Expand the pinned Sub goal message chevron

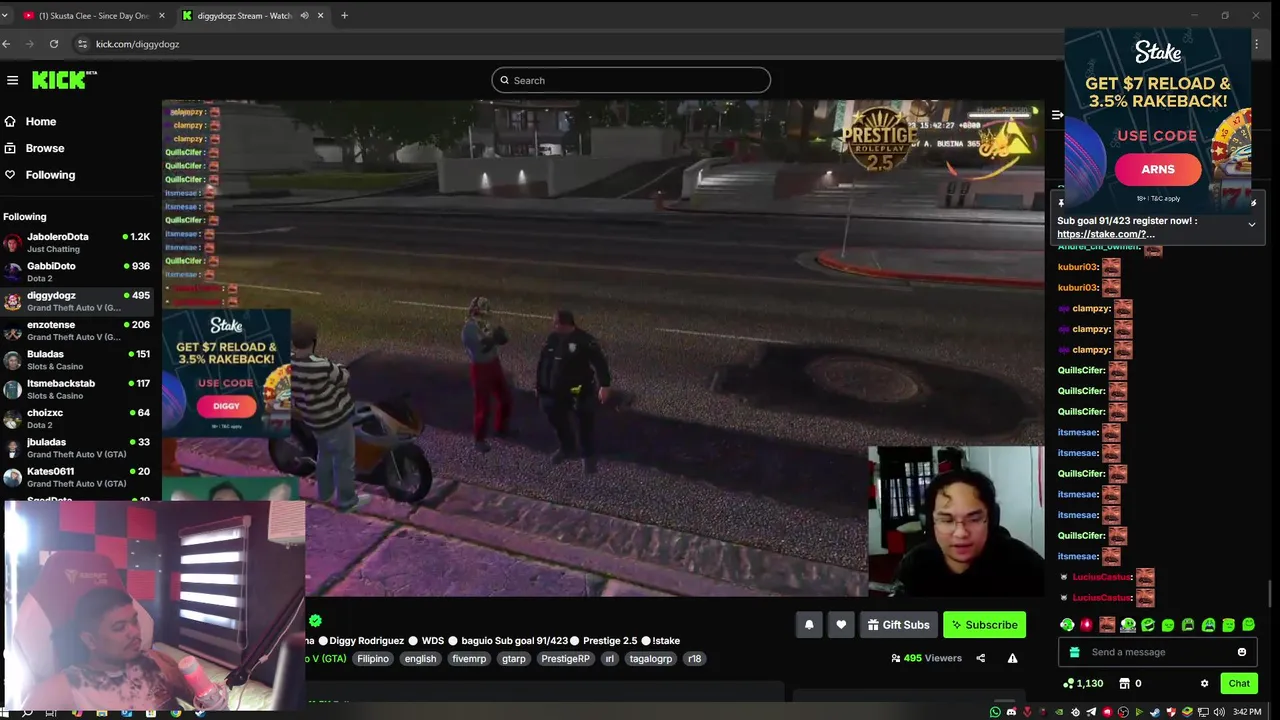tap(1251, 225)
